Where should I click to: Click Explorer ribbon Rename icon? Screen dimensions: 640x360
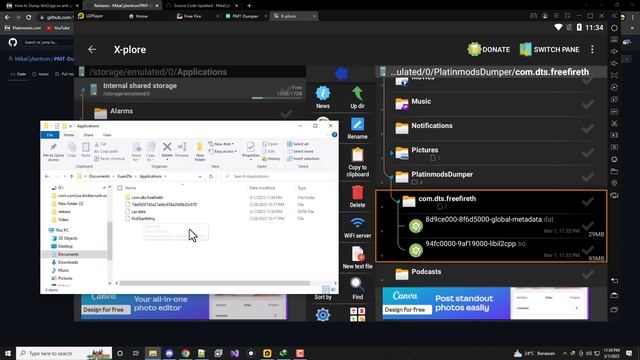(x=182, y=150)
